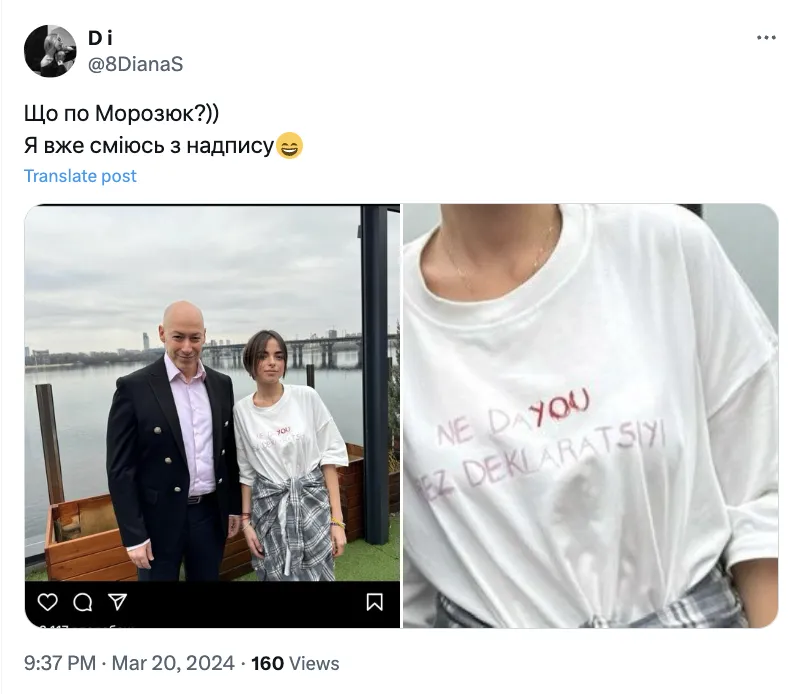Click the bookmark save icon in photo

pos(375,601)
